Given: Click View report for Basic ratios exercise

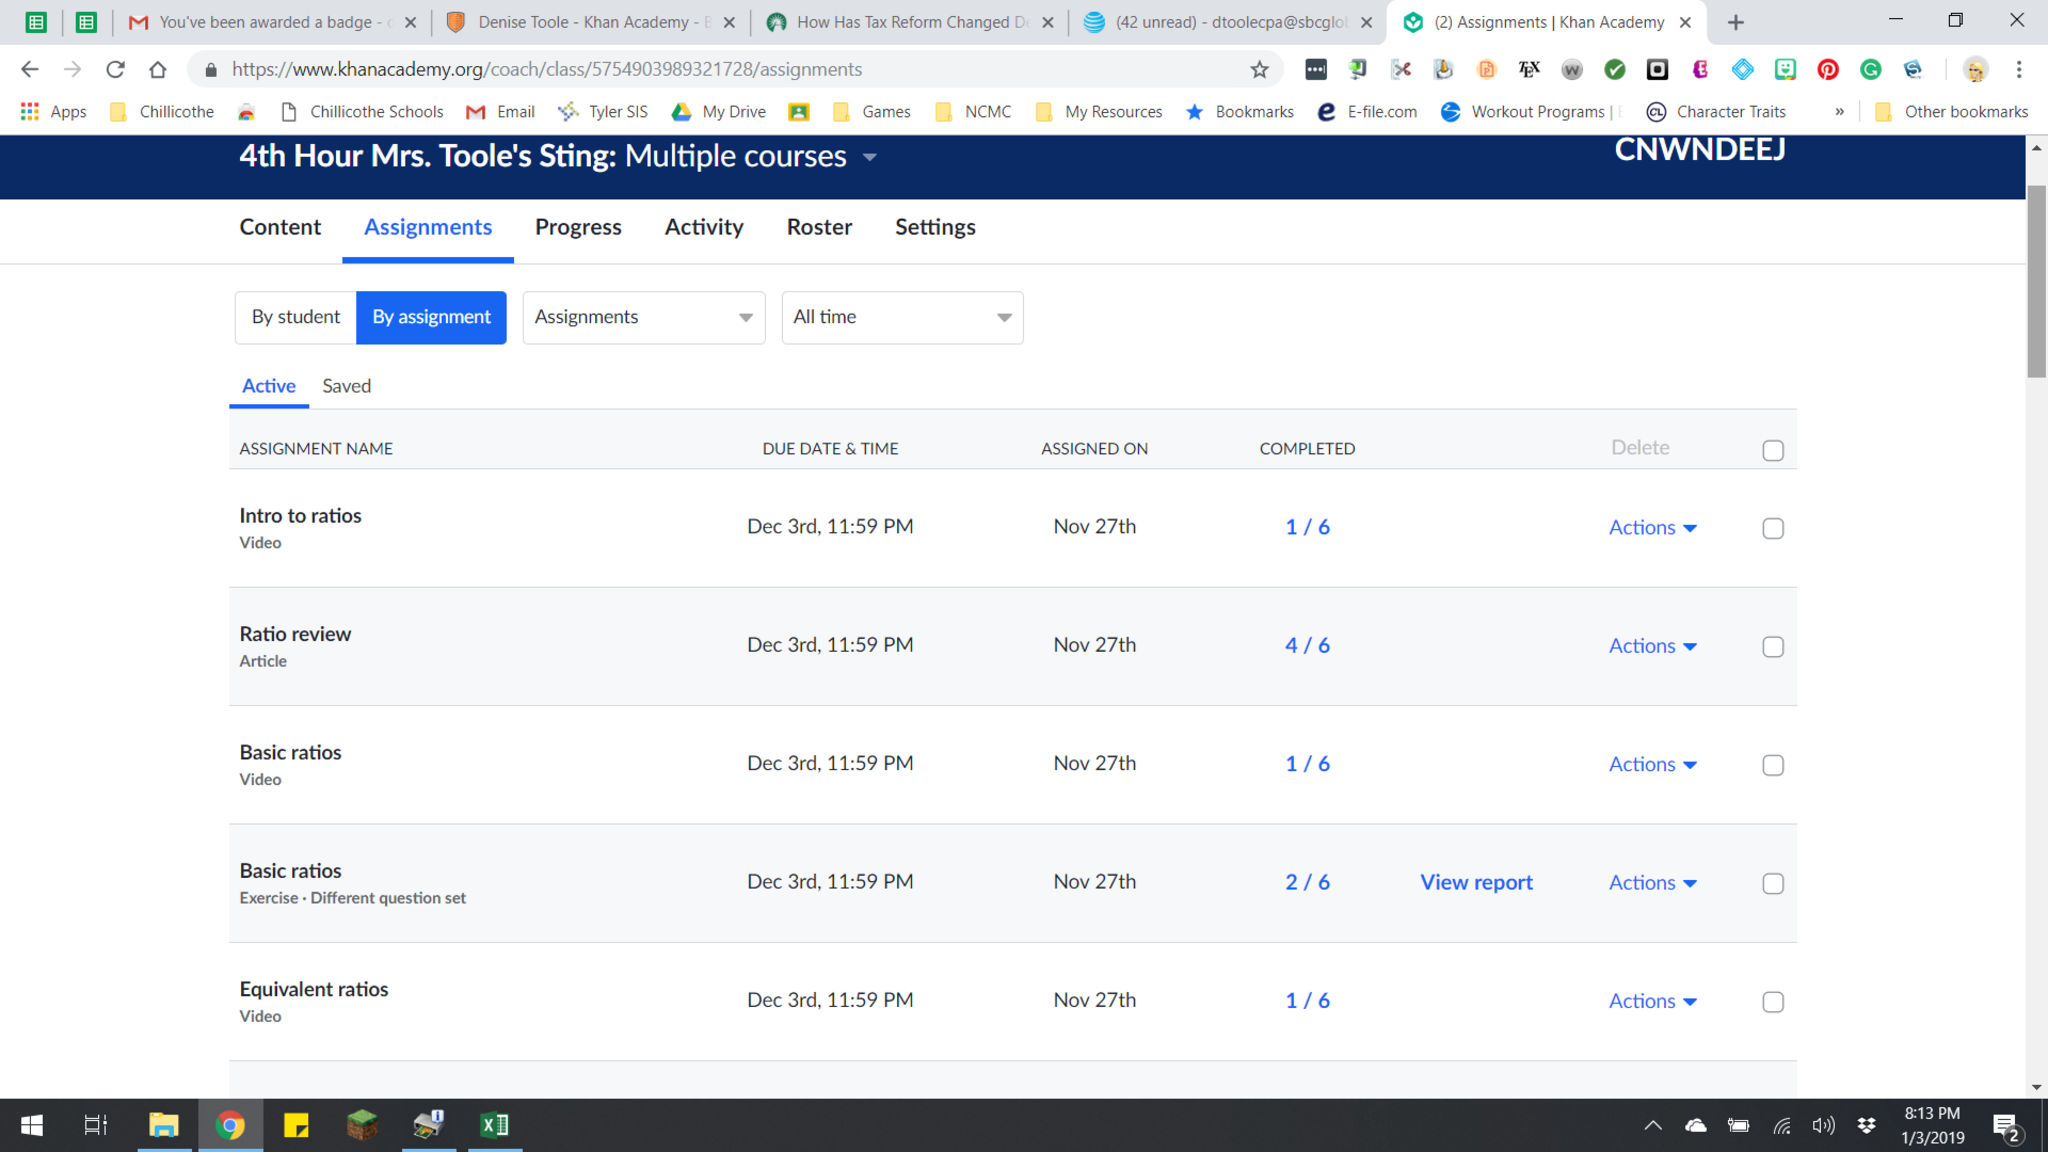Looking at the screenshot, I should (1476, 882).
